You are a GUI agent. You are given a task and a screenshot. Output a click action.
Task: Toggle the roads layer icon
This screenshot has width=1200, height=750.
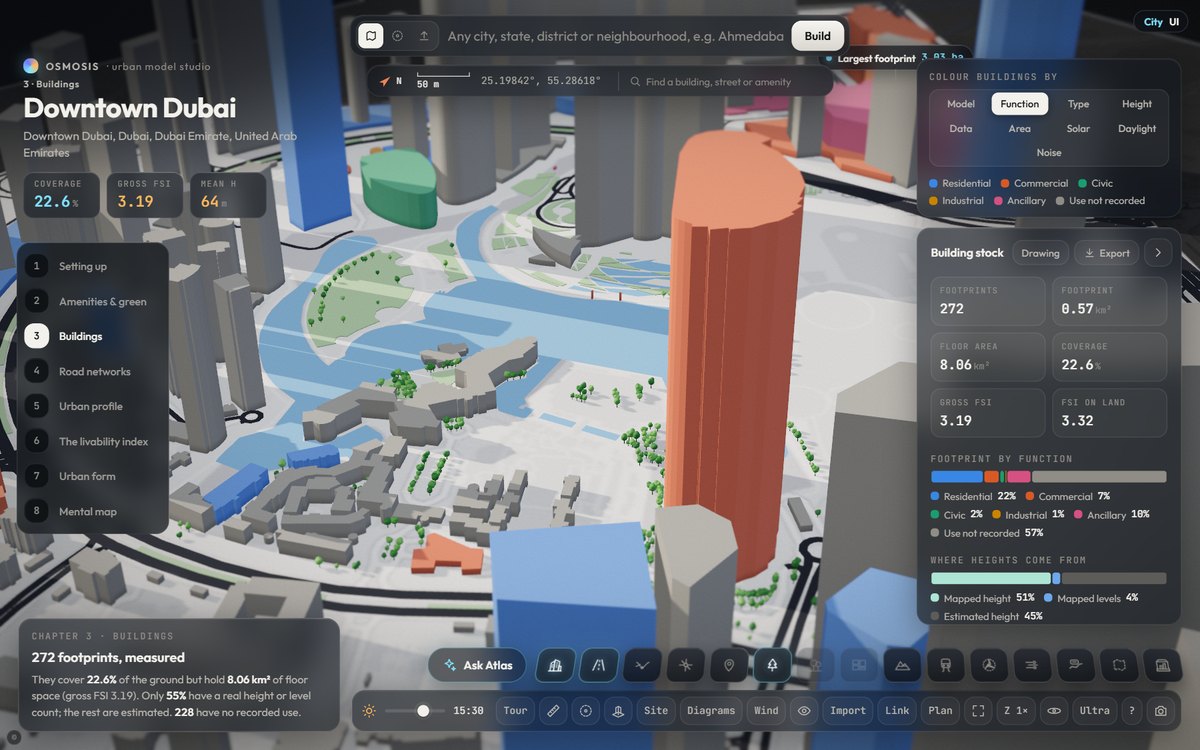point(599,665)
